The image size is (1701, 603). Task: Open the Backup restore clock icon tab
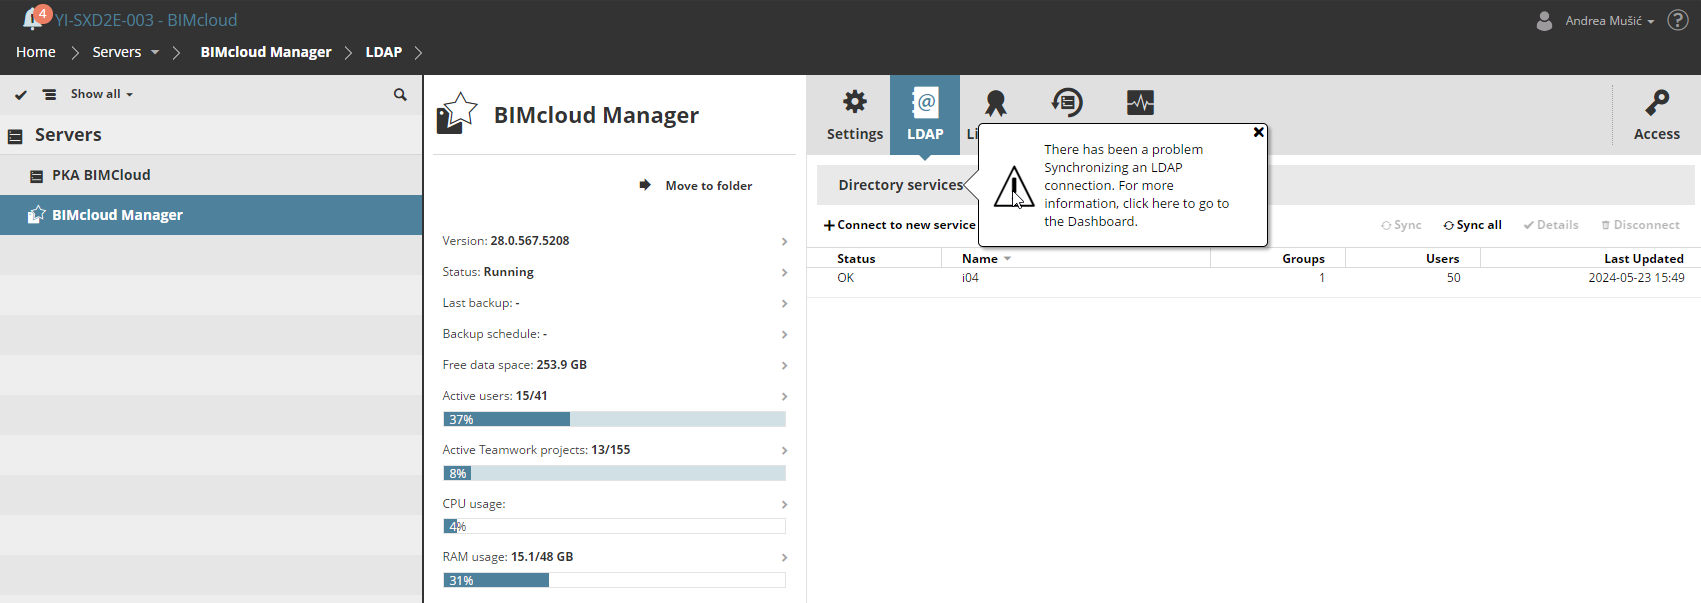click(x=1067, y=103)
